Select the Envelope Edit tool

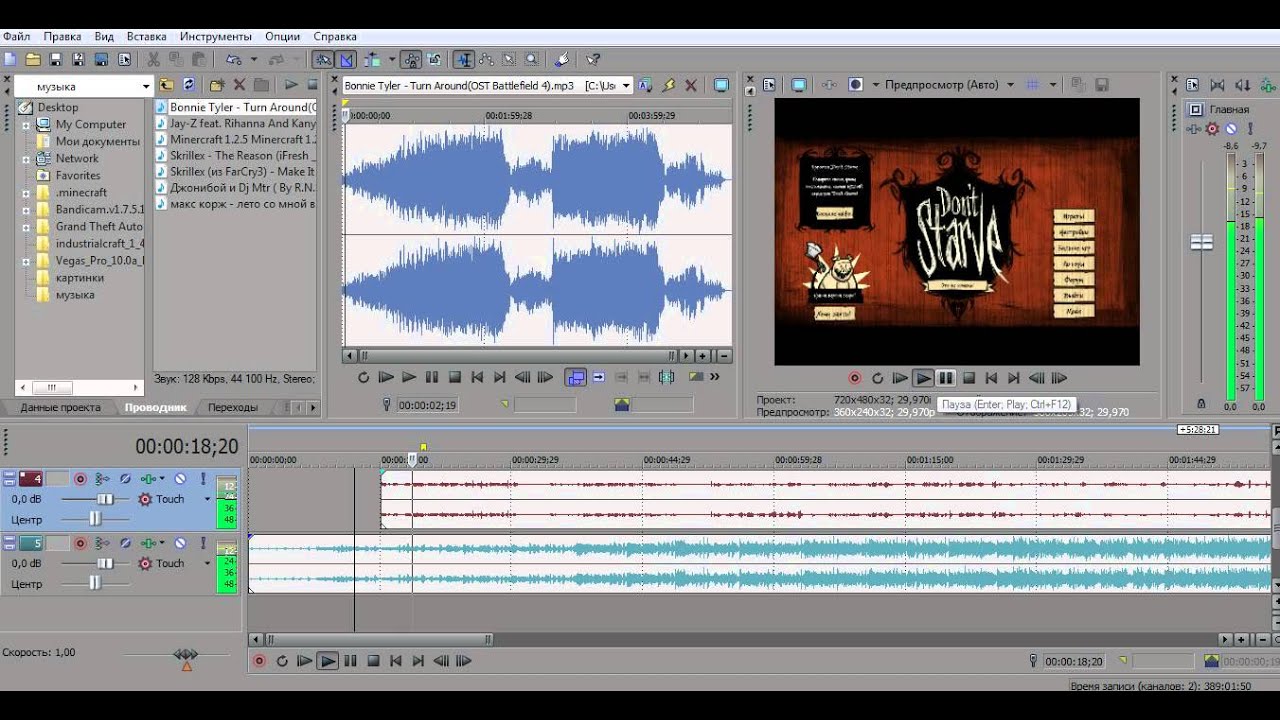486,59
